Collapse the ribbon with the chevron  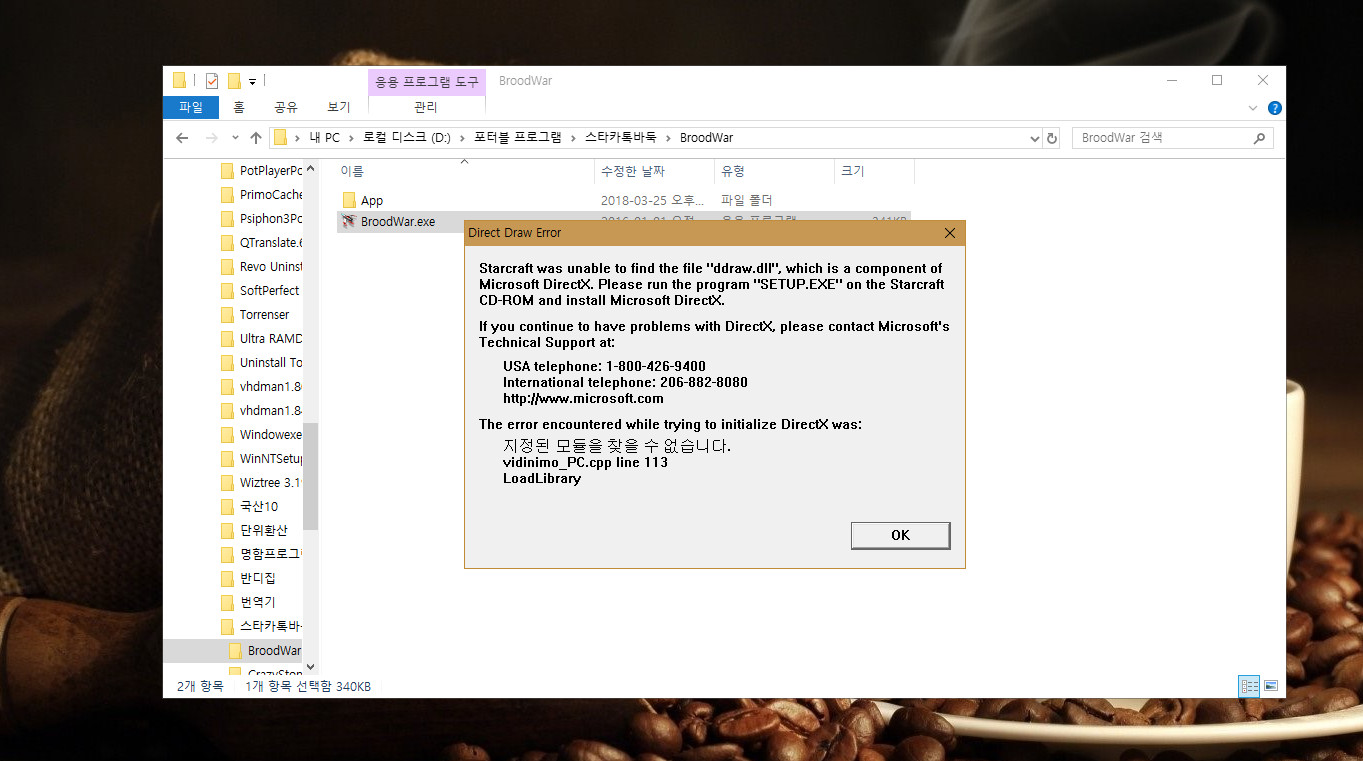(x=1253, y=108)
